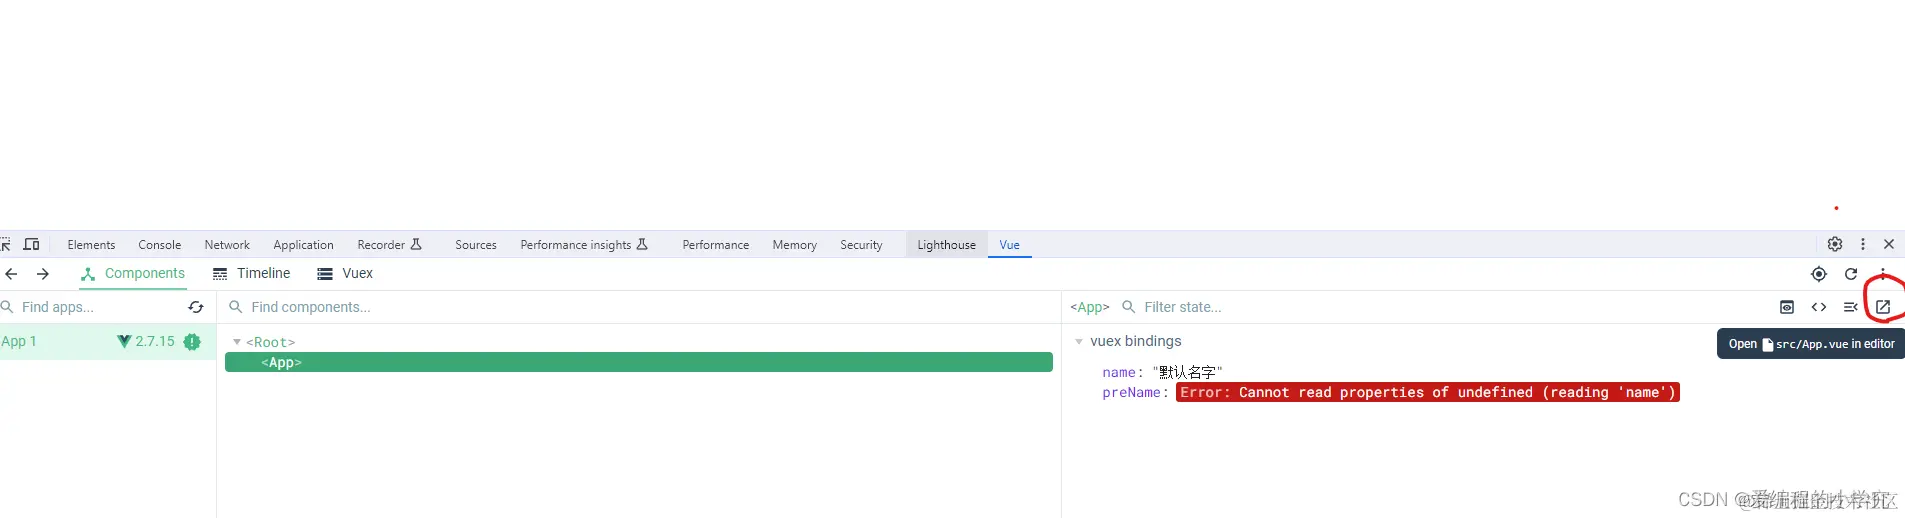The height and width of the screenshot is (518, 1905).
Task: Go back with the left arrow
Action: pos(12,274)
